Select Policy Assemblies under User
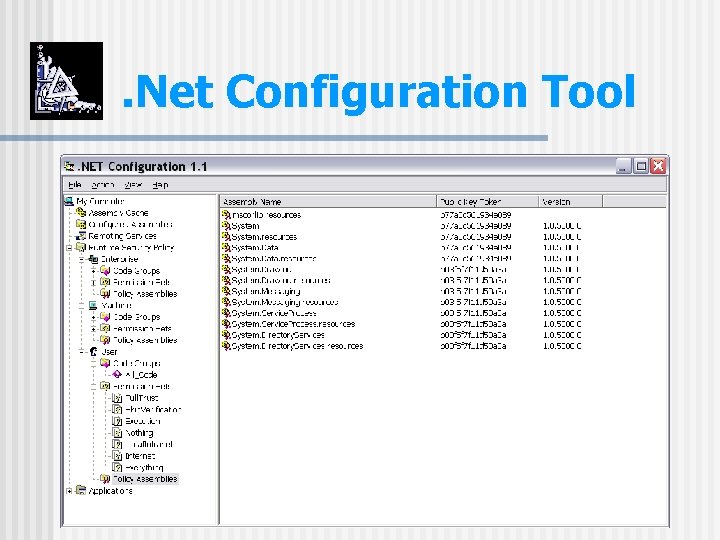The height and width of the screenshot is (540, 720). click(x=145, y=479)
